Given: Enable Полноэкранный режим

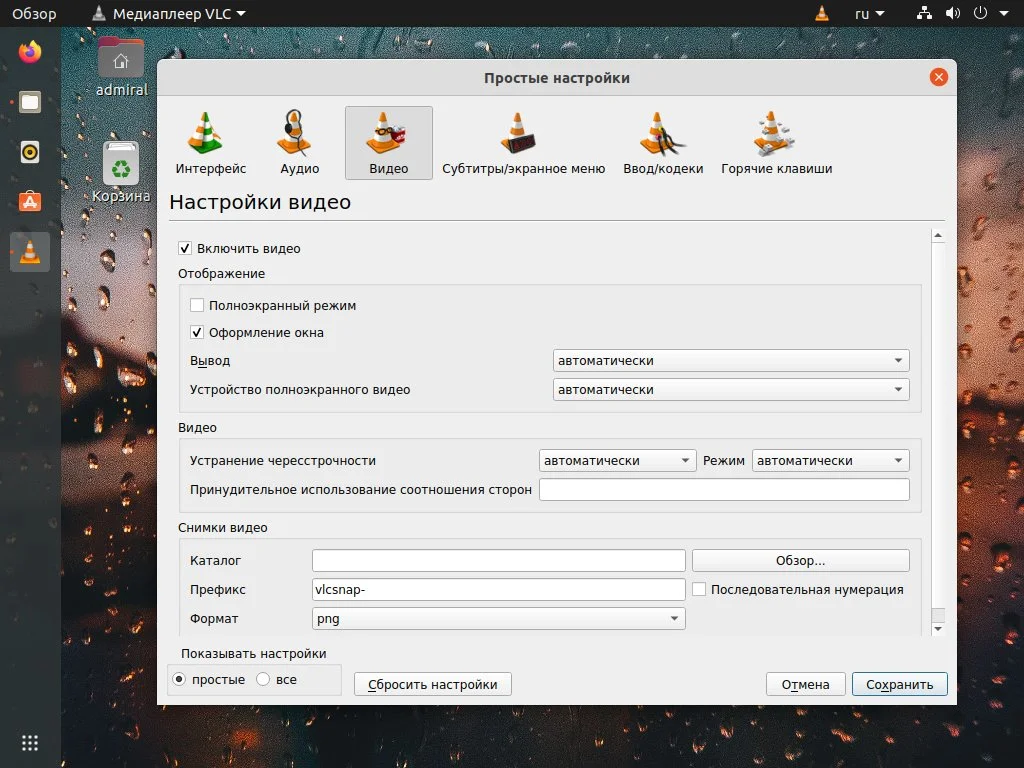Looking at the screenshot, I should [x=197, y=305].
